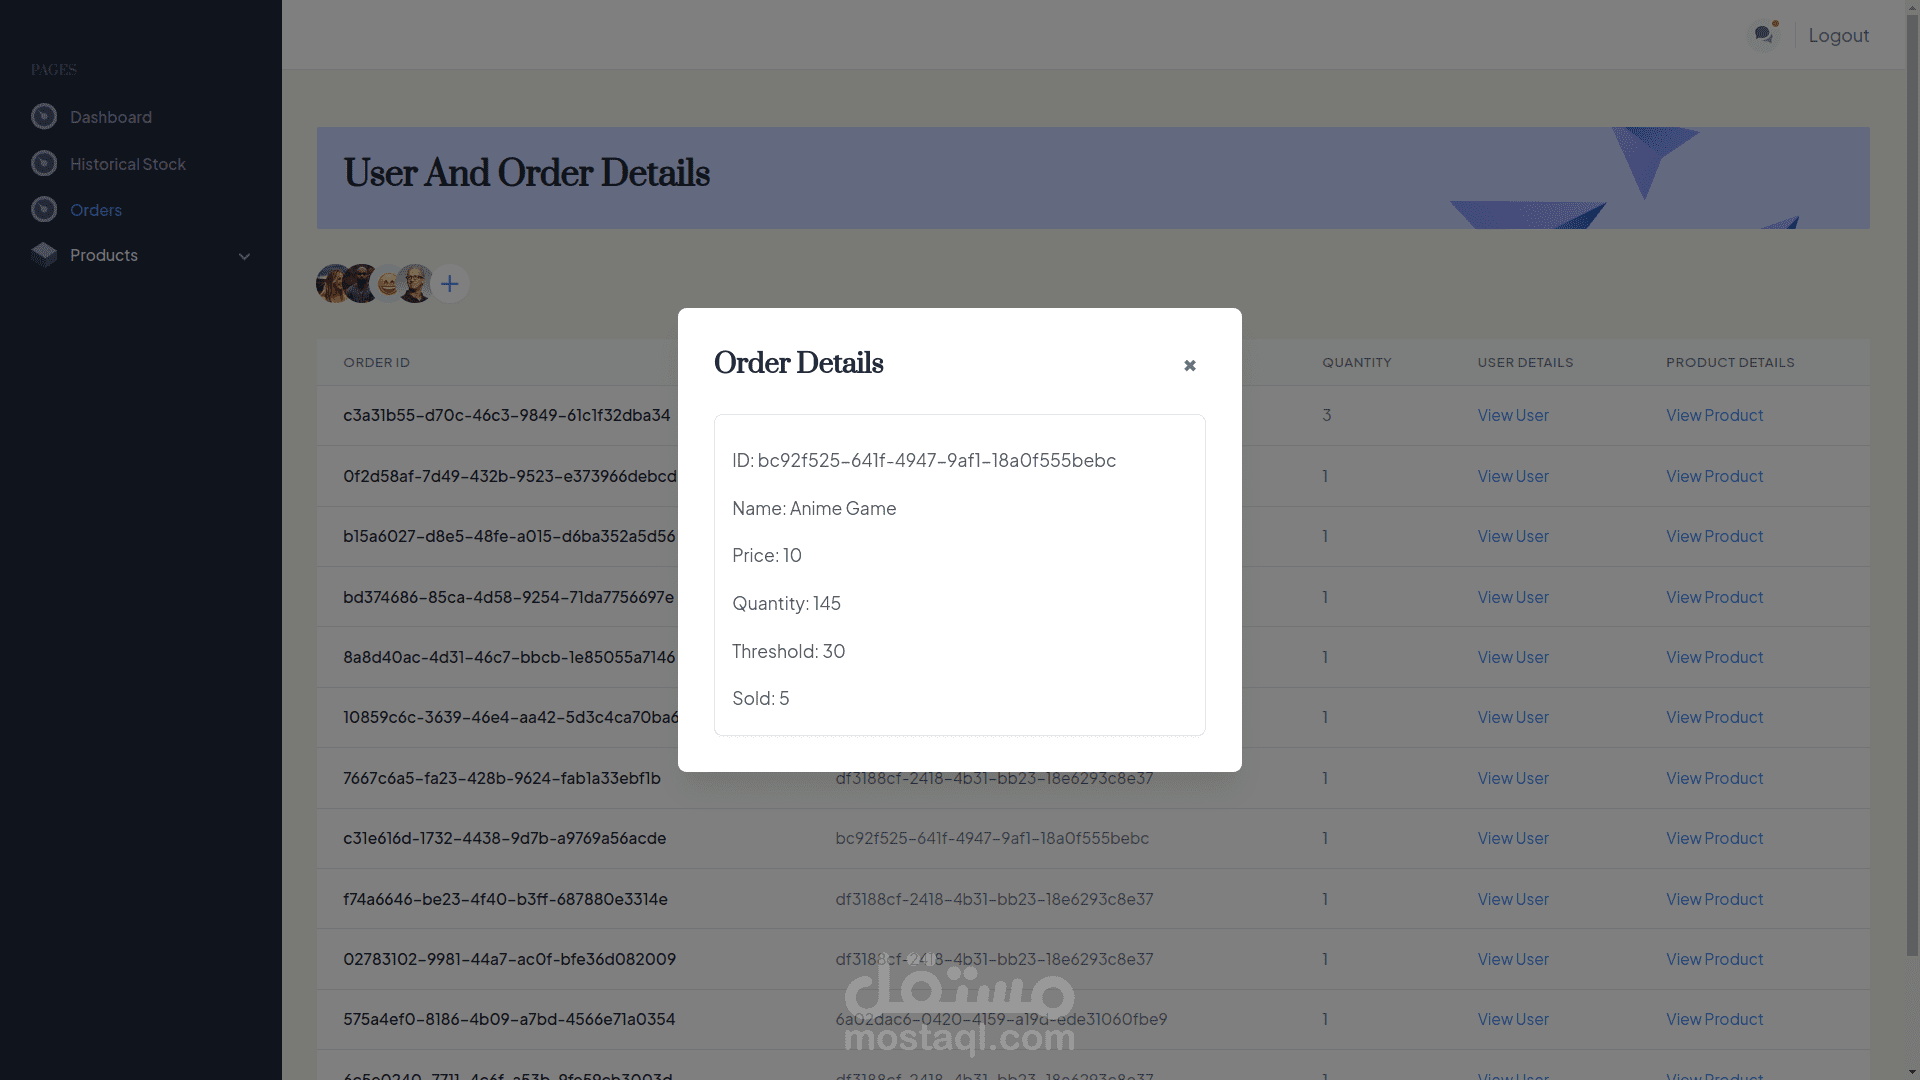This screenshot has height=1080, width=1920.
Task: Select the bald man avatar
Action: pos(415,284)
